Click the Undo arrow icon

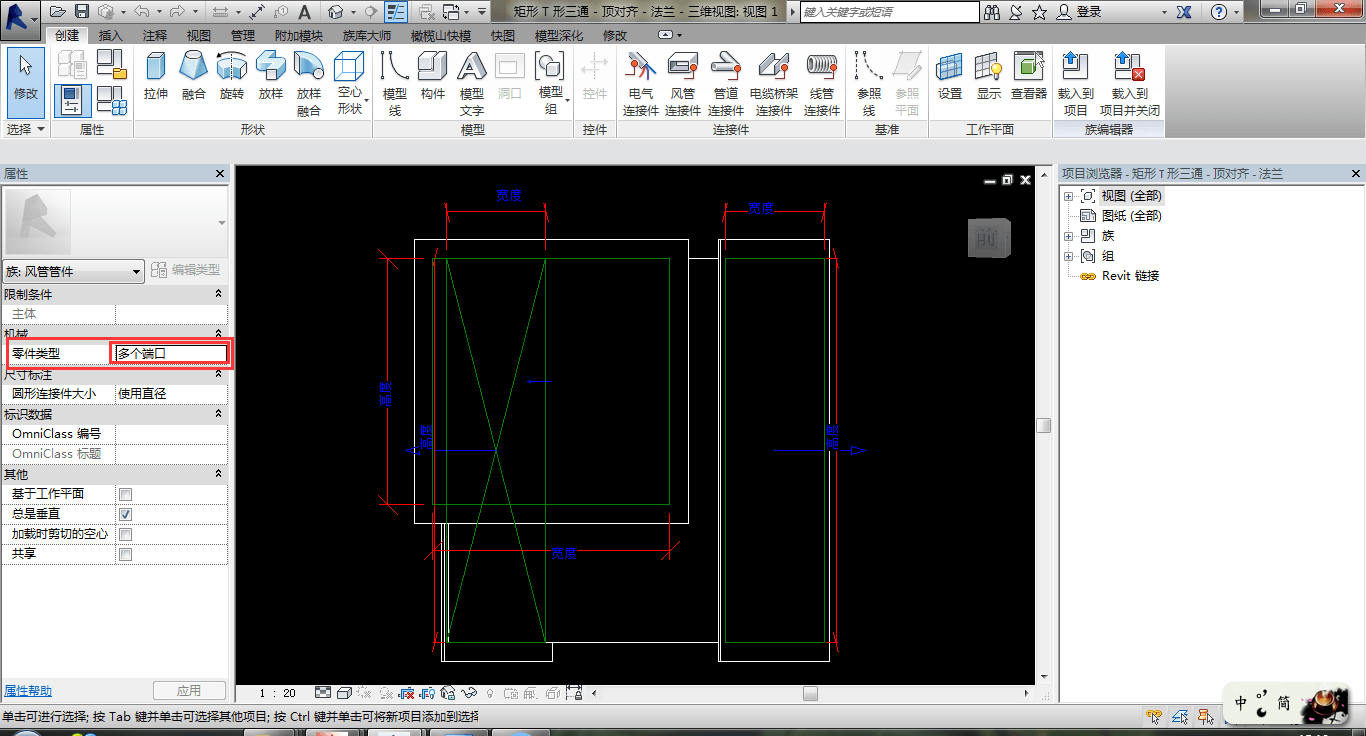(141, 12)
